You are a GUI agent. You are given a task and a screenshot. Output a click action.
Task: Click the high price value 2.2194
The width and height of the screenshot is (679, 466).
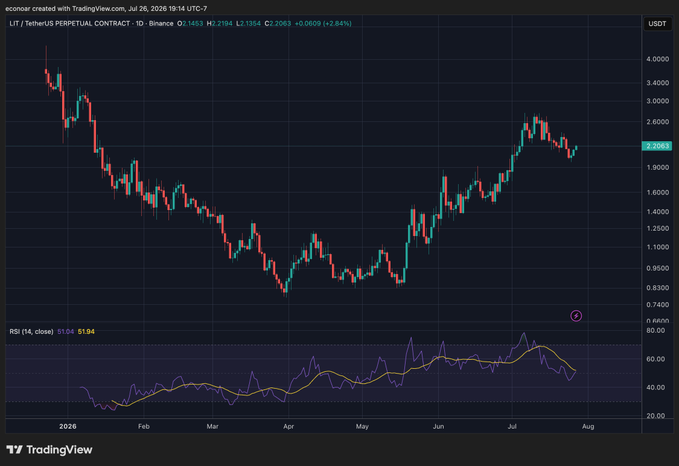222,23
